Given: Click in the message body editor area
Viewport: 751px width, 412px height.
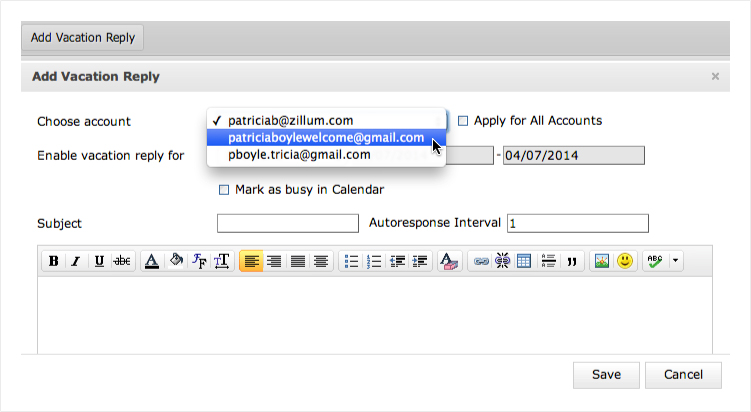Looking at the screenshot, I should [375, 315].
